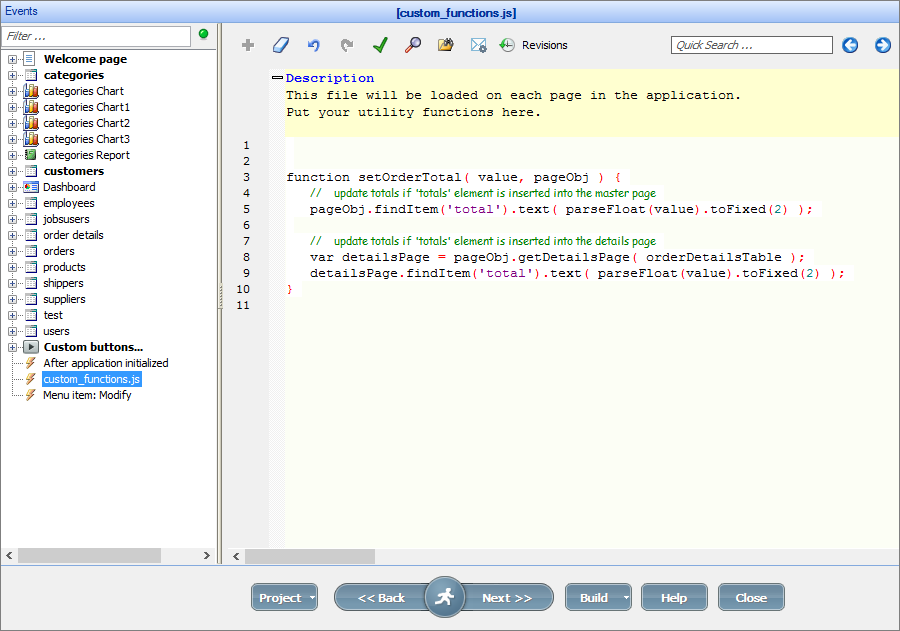Open the envelope with gear toolbar icon
Image resolution: width=900 pixels, height=631 pixels.
click(478, 45)
